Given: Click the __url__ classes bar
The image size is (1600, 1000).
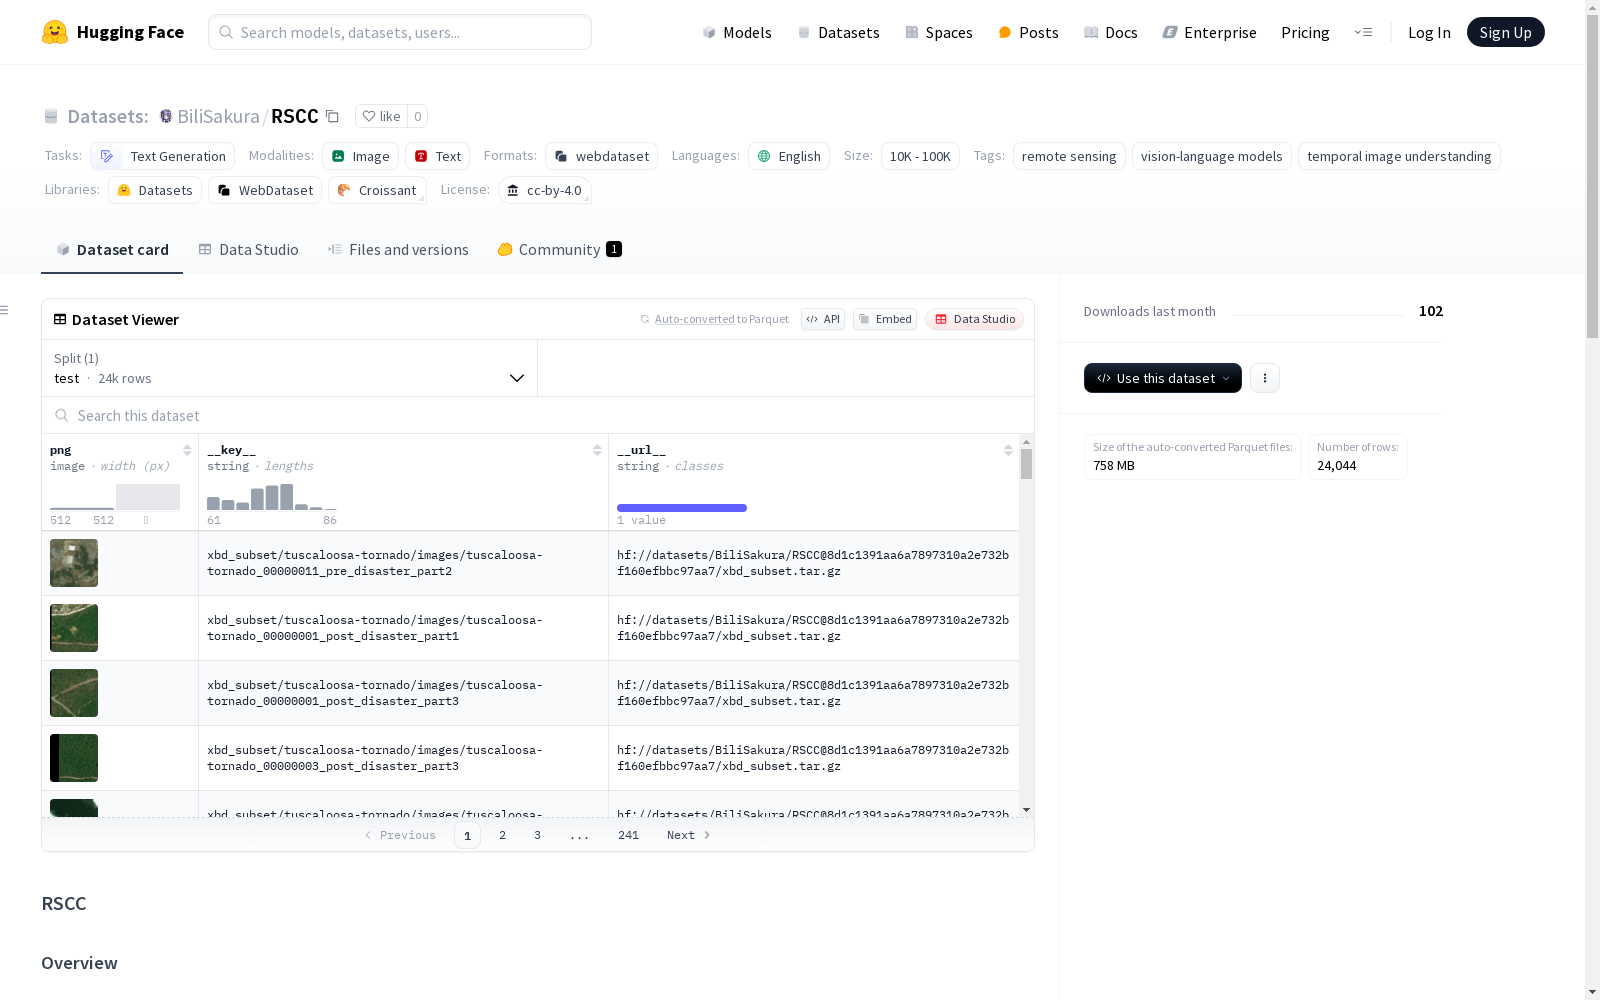Looking at the screenshot, I should pyautogui.click(x=682, y=508).
